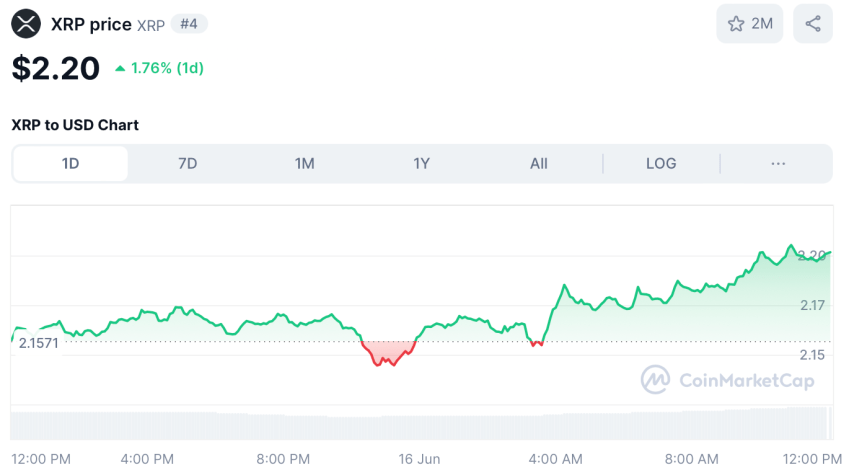Open the more options ellipsis menu

click(778, 164)
